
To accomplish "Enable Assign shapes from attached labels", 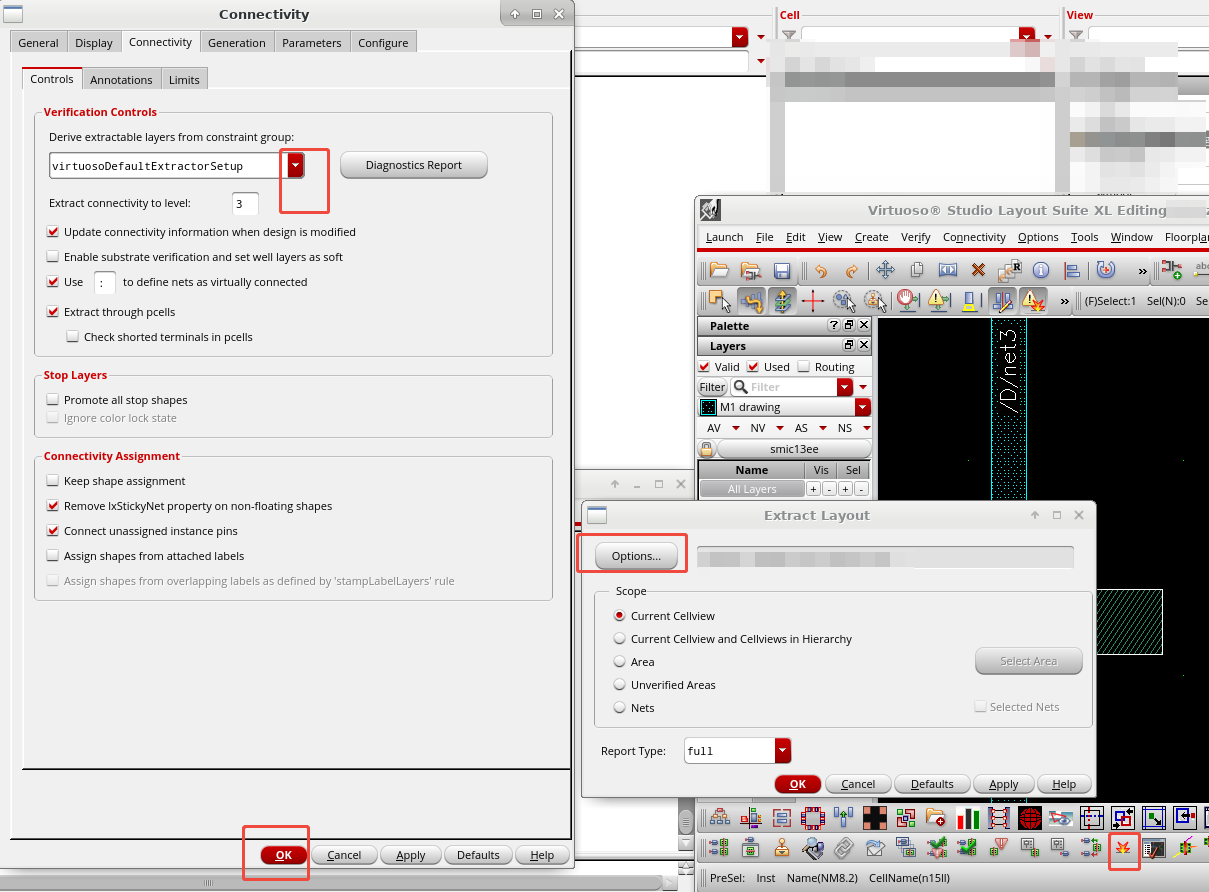I will 54,556.
